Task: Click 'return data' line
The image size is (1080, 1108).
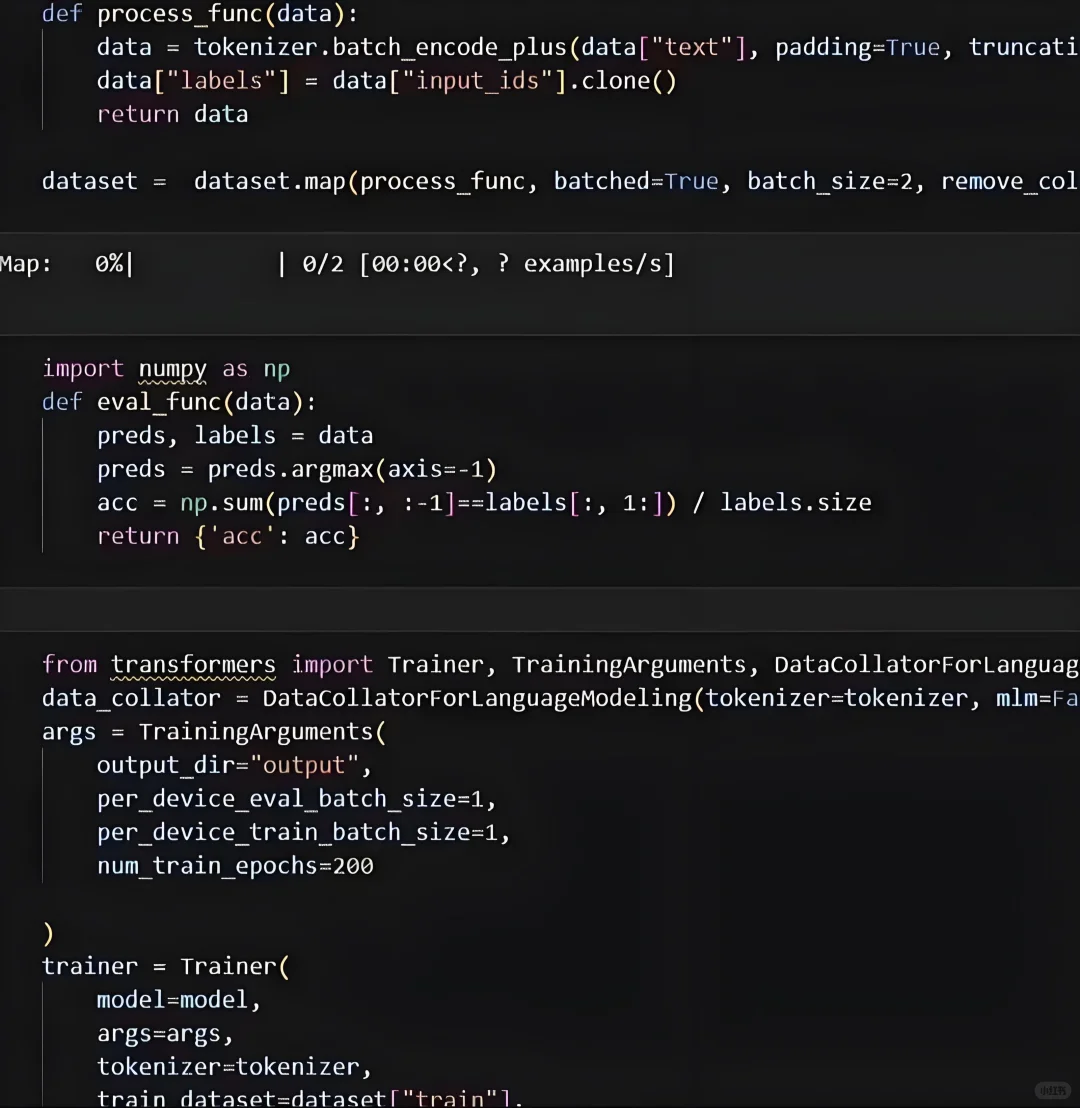Action: coord(172,114)
